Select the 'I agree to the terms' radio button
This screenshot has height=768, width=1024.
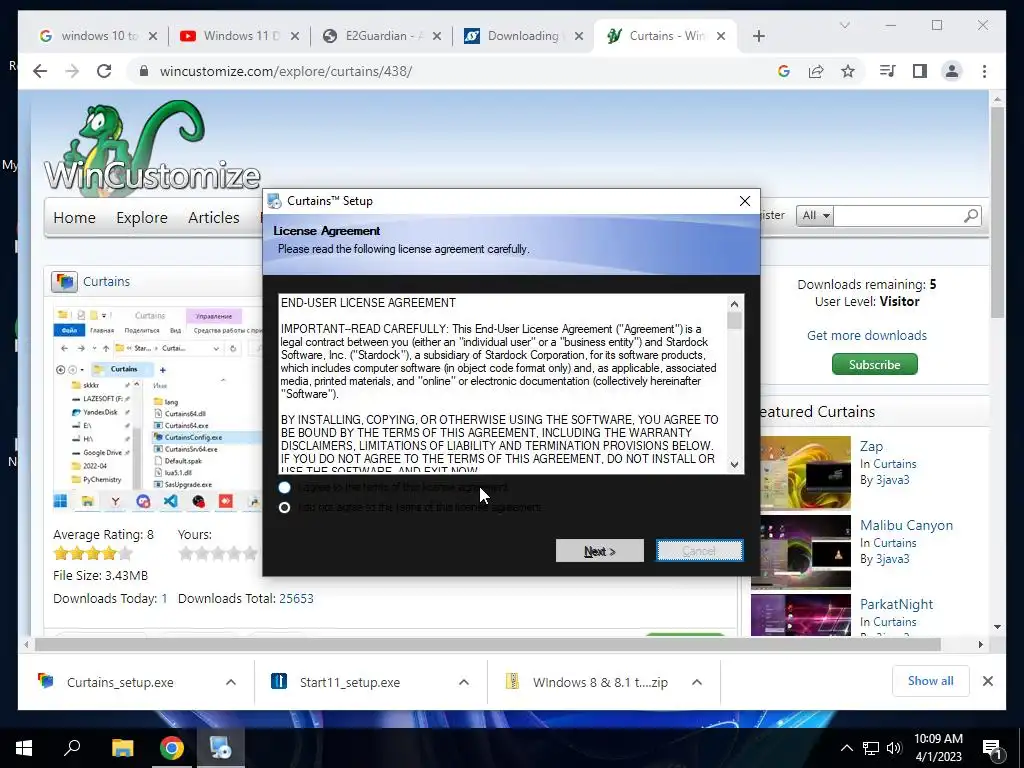pyautogui.click(x=285, y=487)
